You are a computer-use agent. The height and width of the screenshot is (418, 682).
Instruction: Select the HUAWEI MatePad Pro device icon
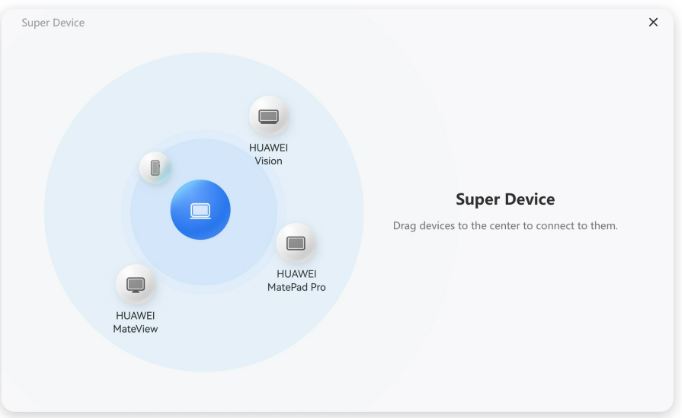pyautogui.click(x=295, y=243)
